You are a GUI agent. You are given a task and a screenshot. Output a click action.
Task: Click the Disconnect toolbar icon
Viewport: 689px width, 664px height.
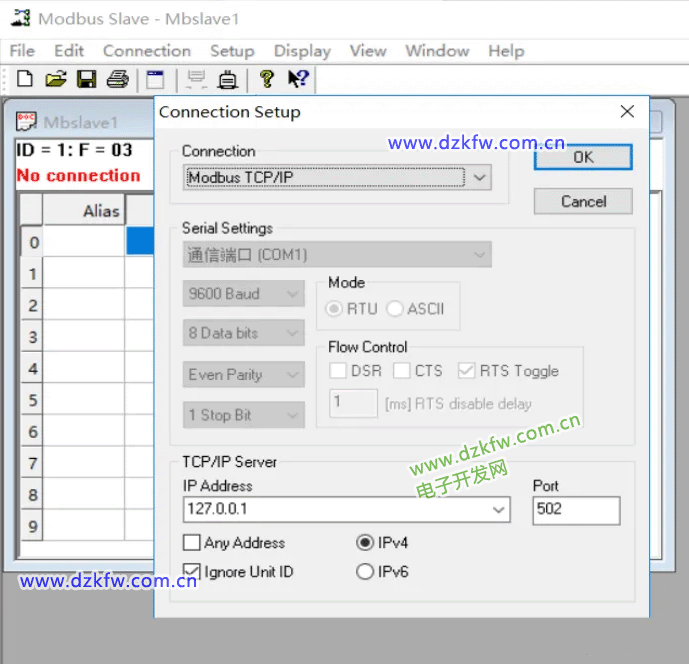pyautogui.click(x=228, y=79)
